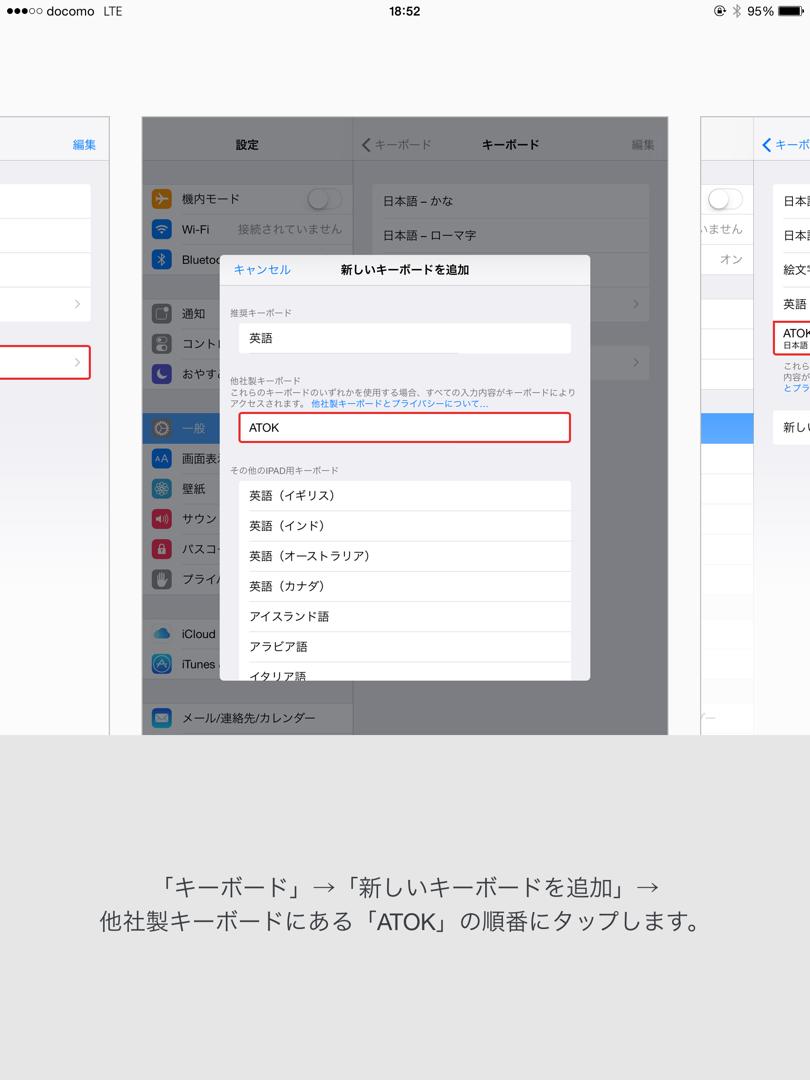Tap the Airplane Mode icon in settings
The height and width of the screenshot is (1080, 810).
click(161, 199)
